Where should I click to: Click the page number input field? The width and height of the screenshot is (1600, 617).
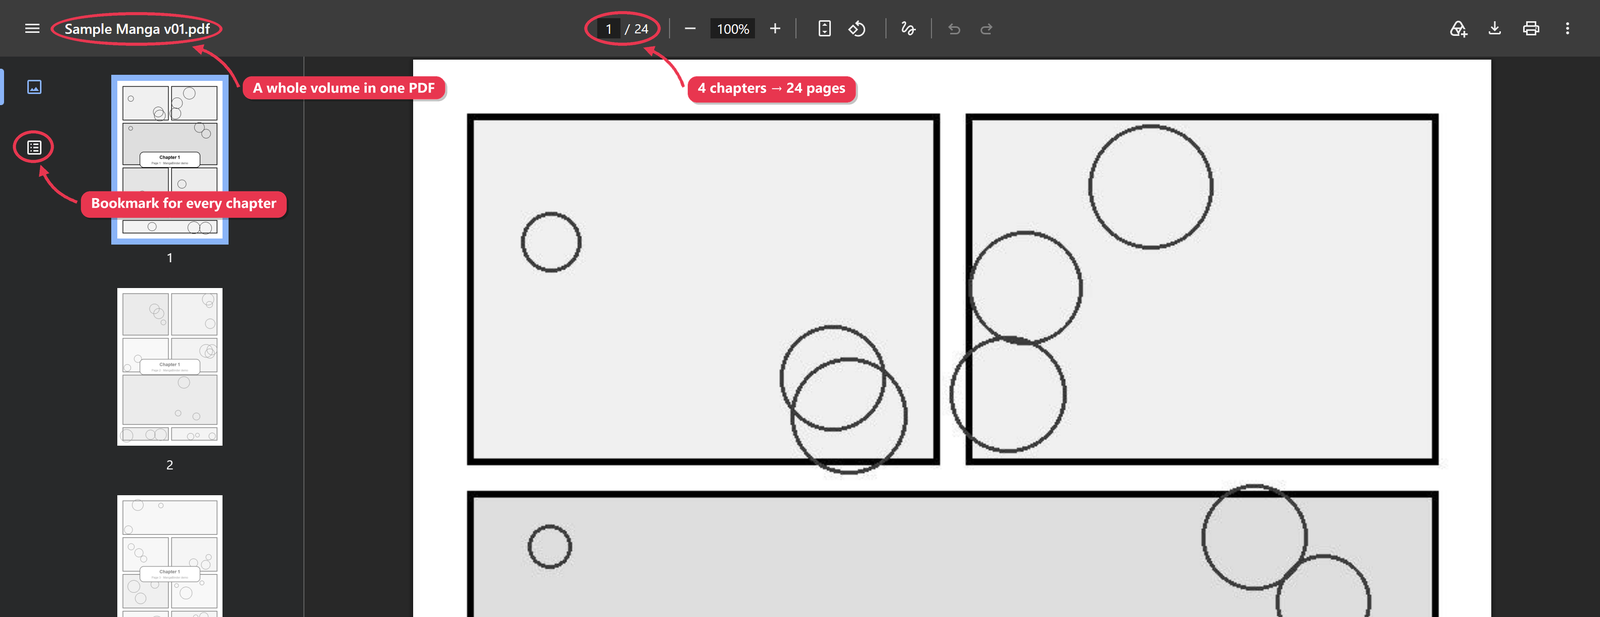(x=608, y=29)
